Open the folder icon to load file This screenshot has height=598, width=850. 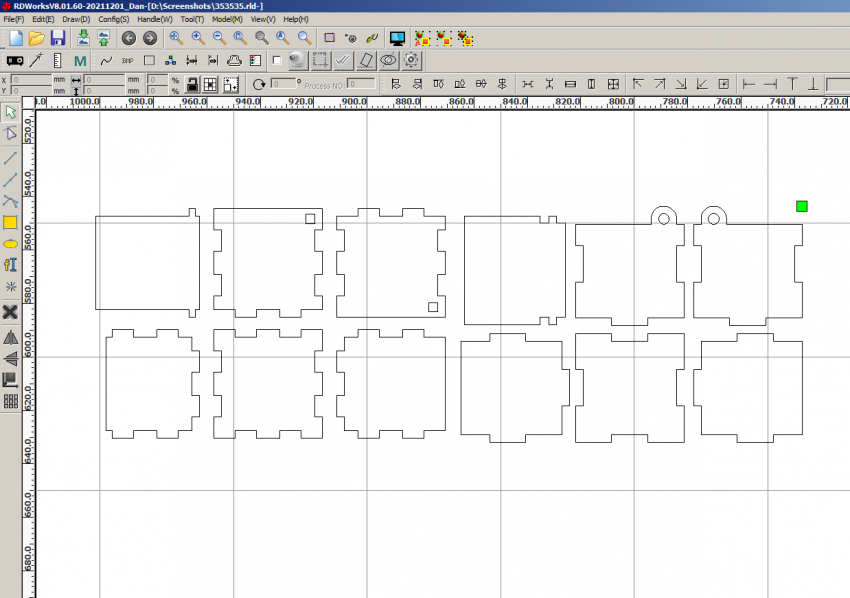37,38
